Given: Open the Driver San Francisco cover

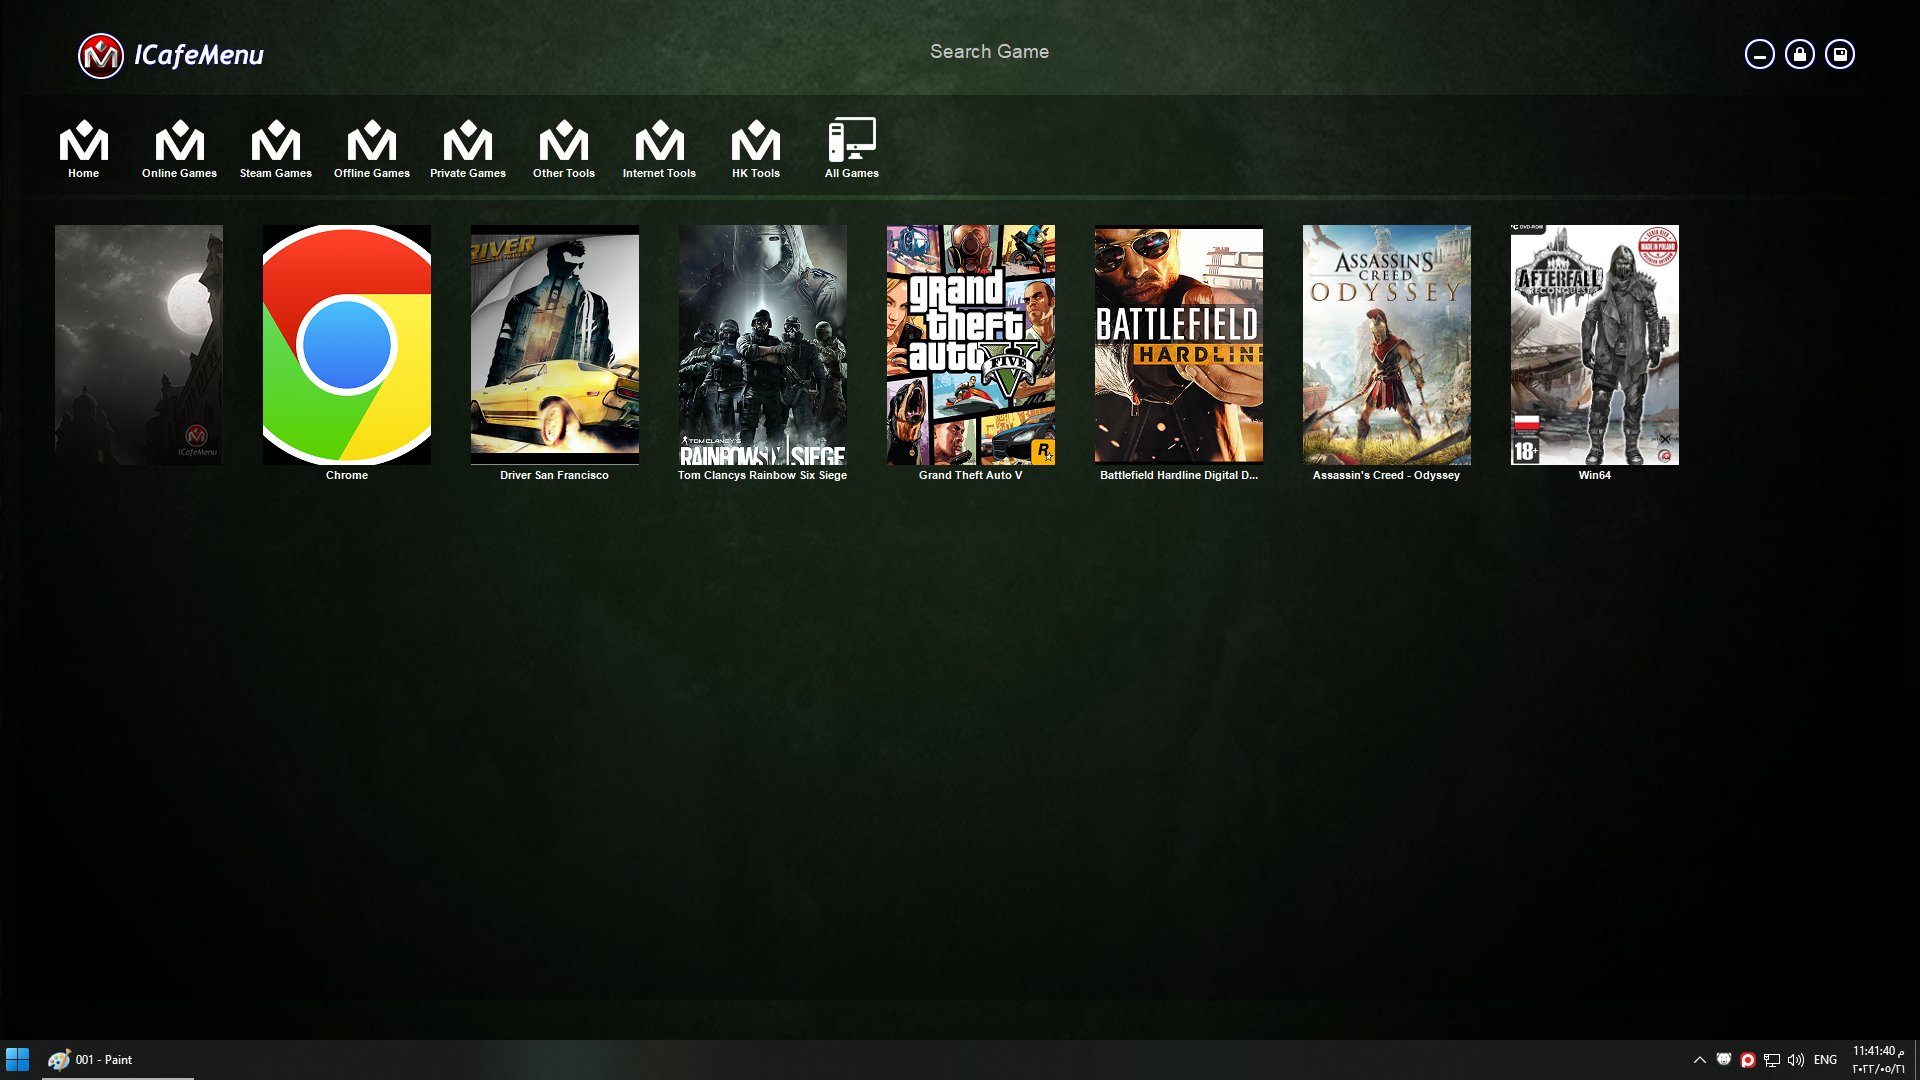Looking at the screenshot, I should (x=554, y=345).
